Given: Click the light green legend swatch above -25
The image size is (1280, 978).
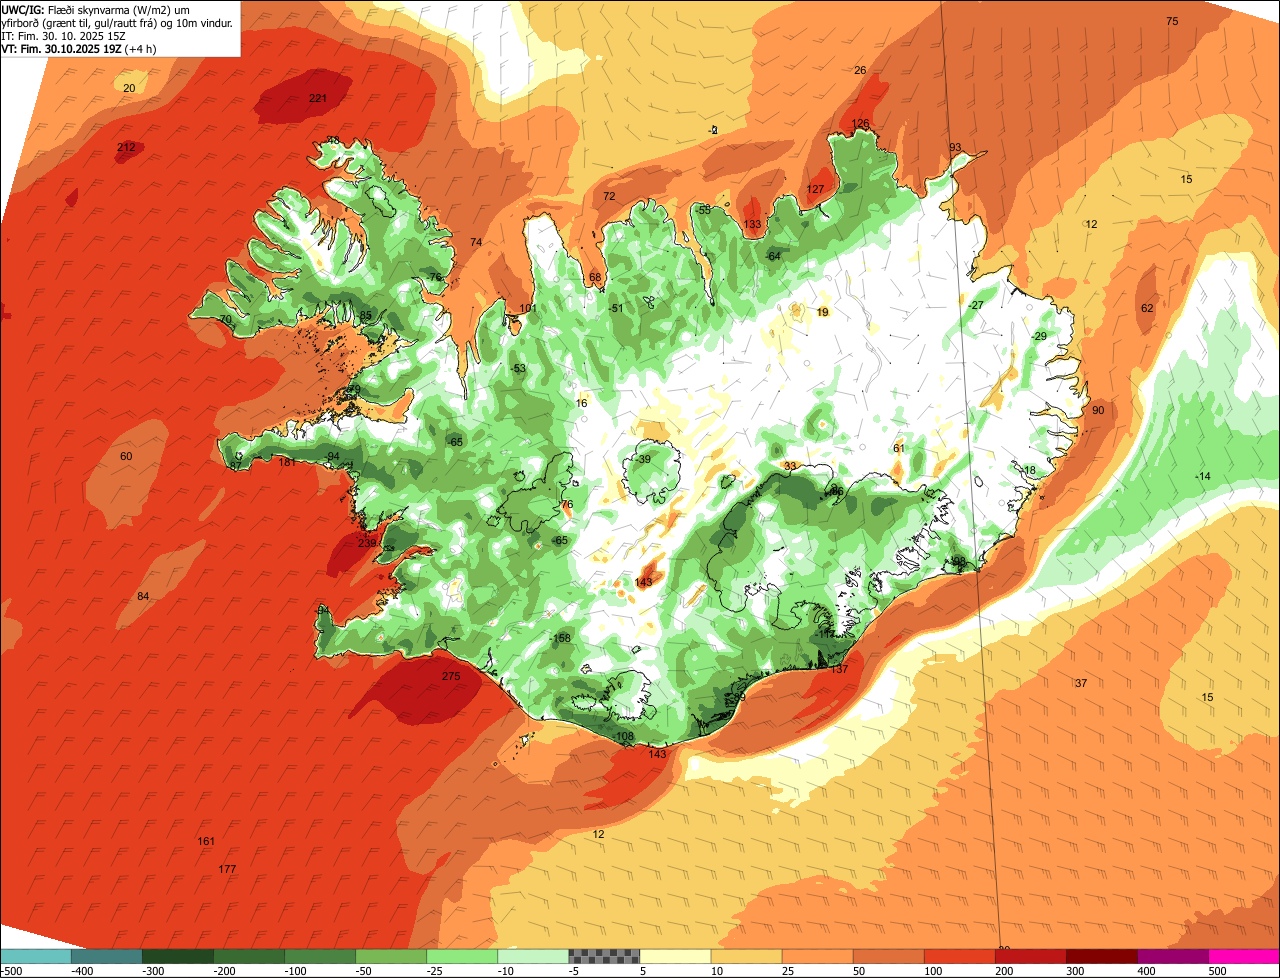Looking at the screenshot, I should click(x=462, y=956).
